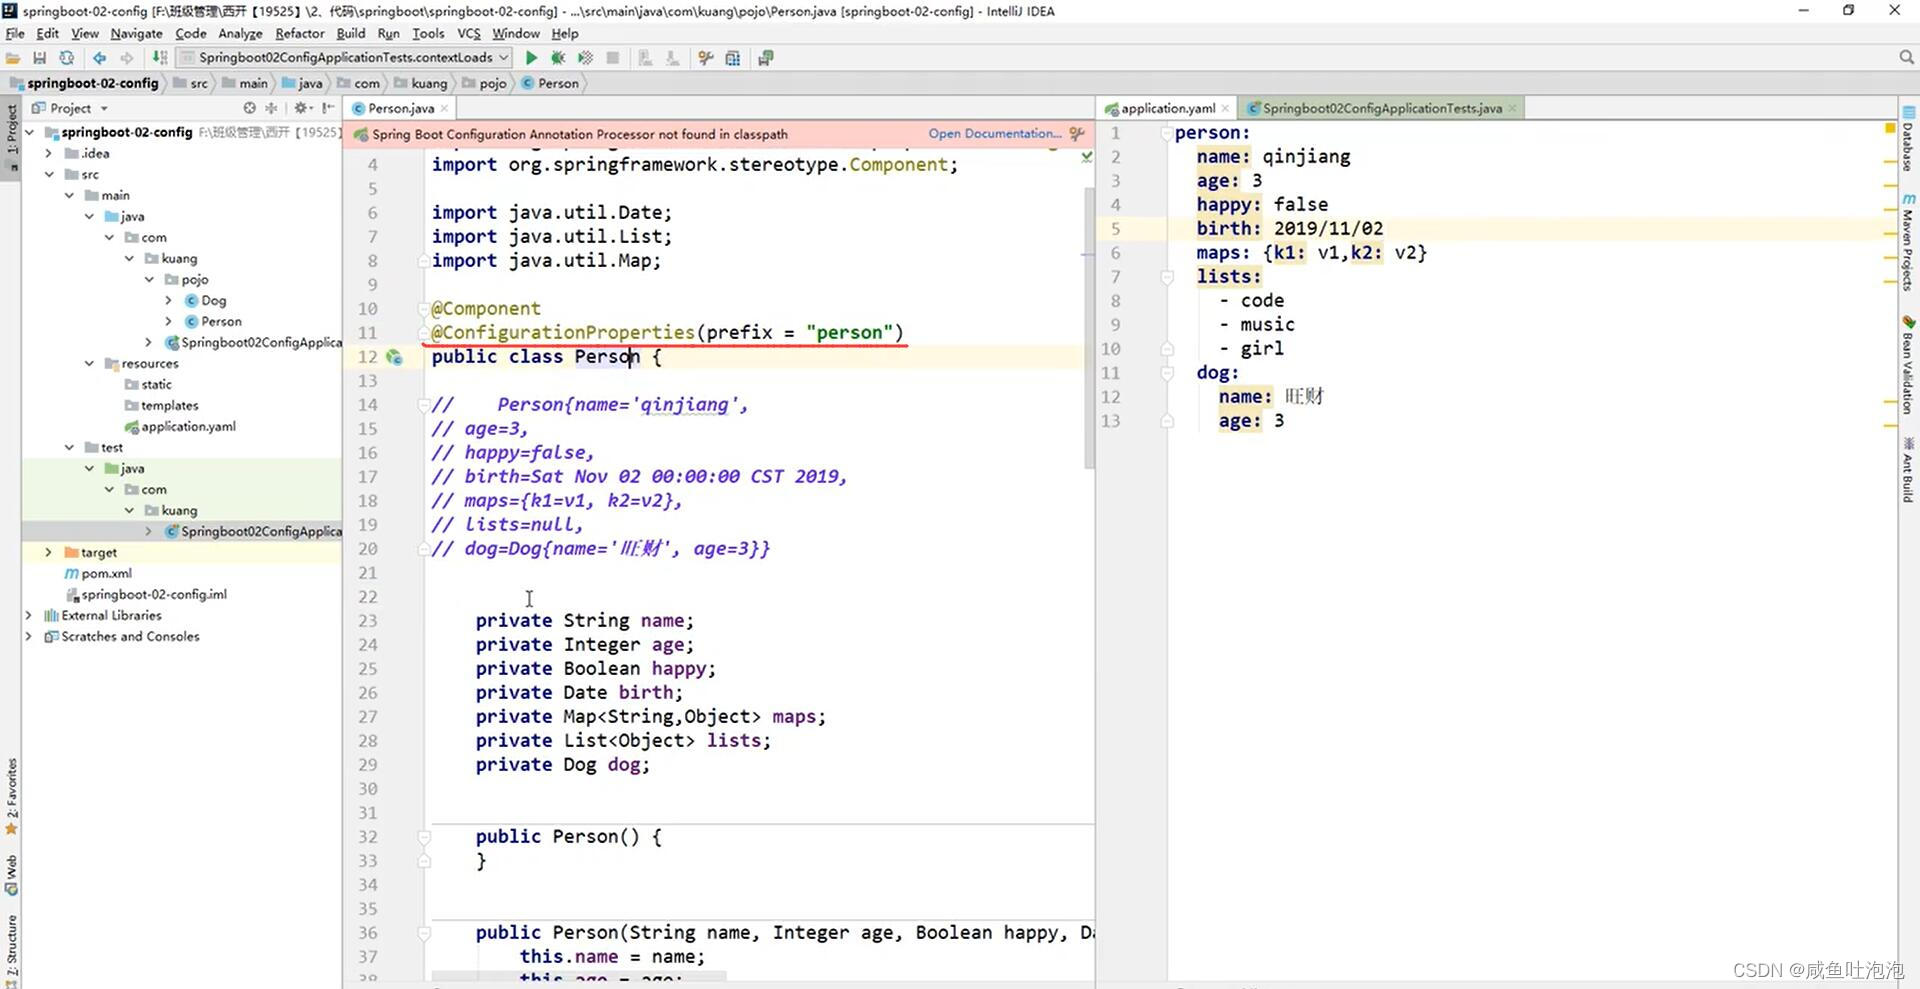The width and height of the screenshot is (1920, 989).
Task: Click Collapse All icon in Project panel
Action: (x=271, y=108)
